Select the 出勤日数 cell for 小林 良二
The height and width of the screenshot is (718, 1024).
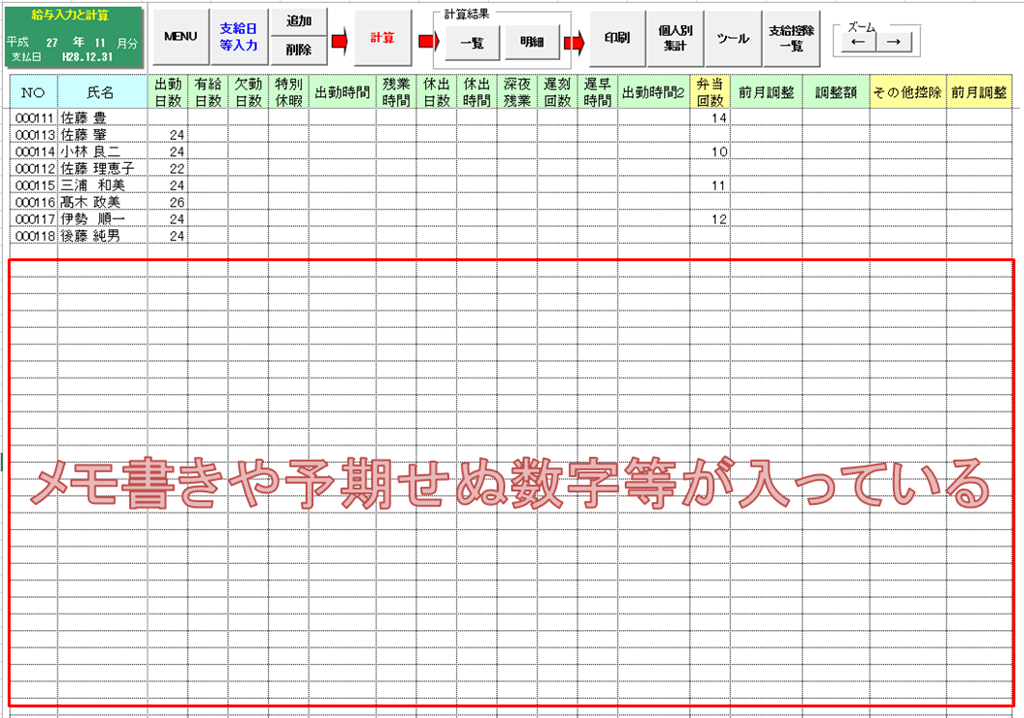point(168,152)
